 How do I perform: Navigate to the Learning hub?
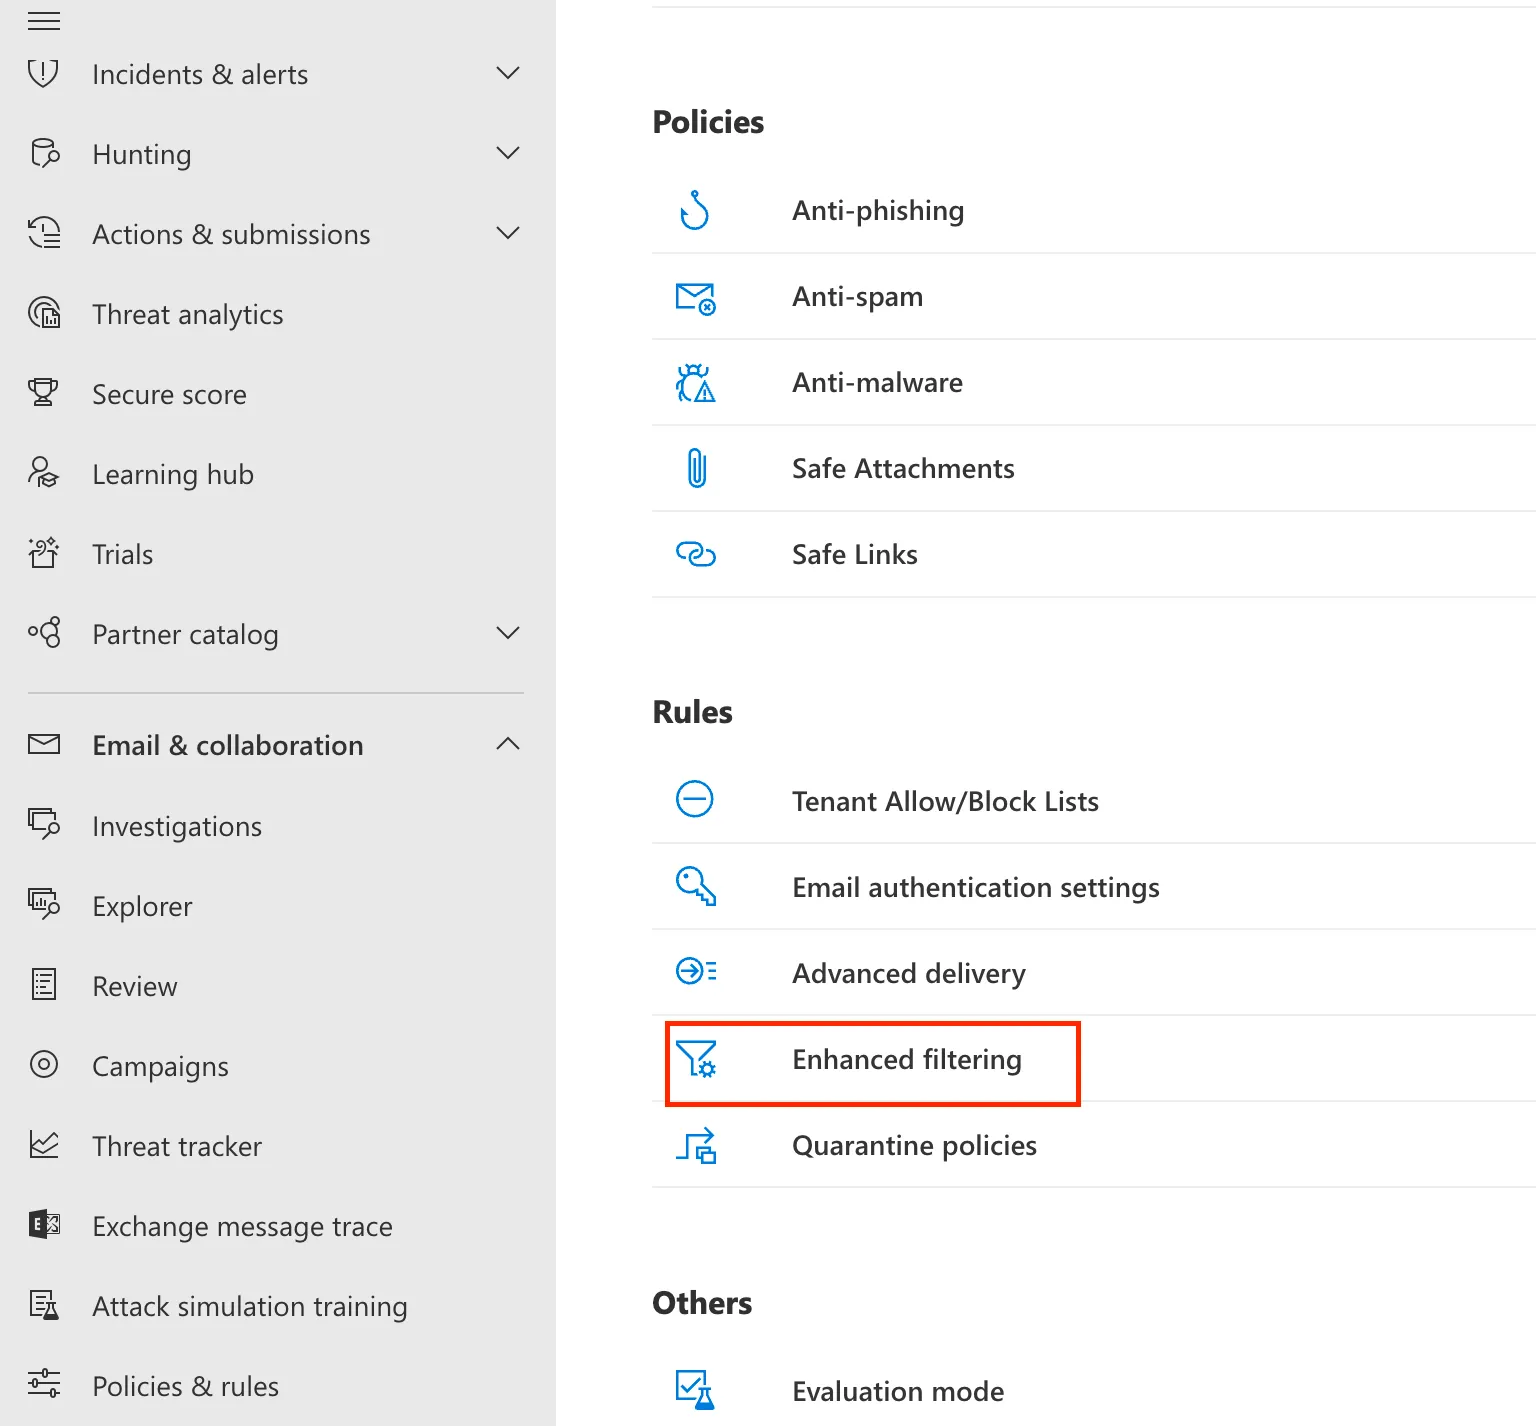click(x=172, y=474)
